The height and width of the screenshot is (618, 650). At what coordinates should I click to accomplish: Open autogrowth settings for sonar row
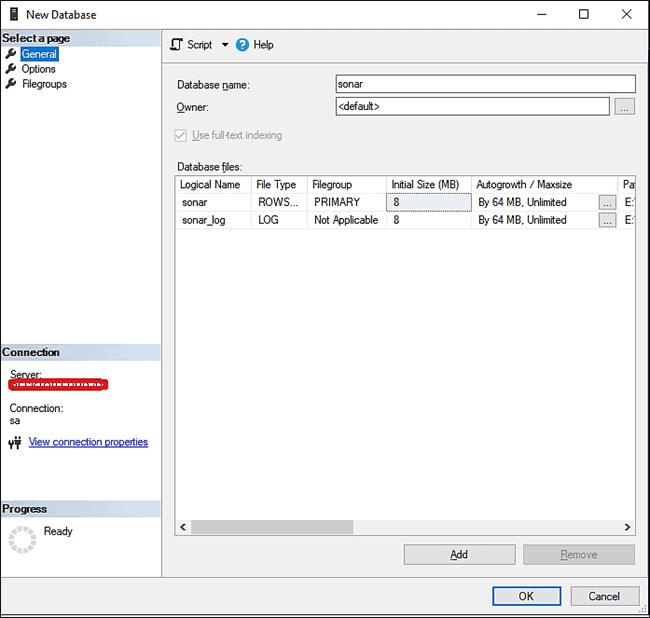pyautogui.click(x=607, y=203)
